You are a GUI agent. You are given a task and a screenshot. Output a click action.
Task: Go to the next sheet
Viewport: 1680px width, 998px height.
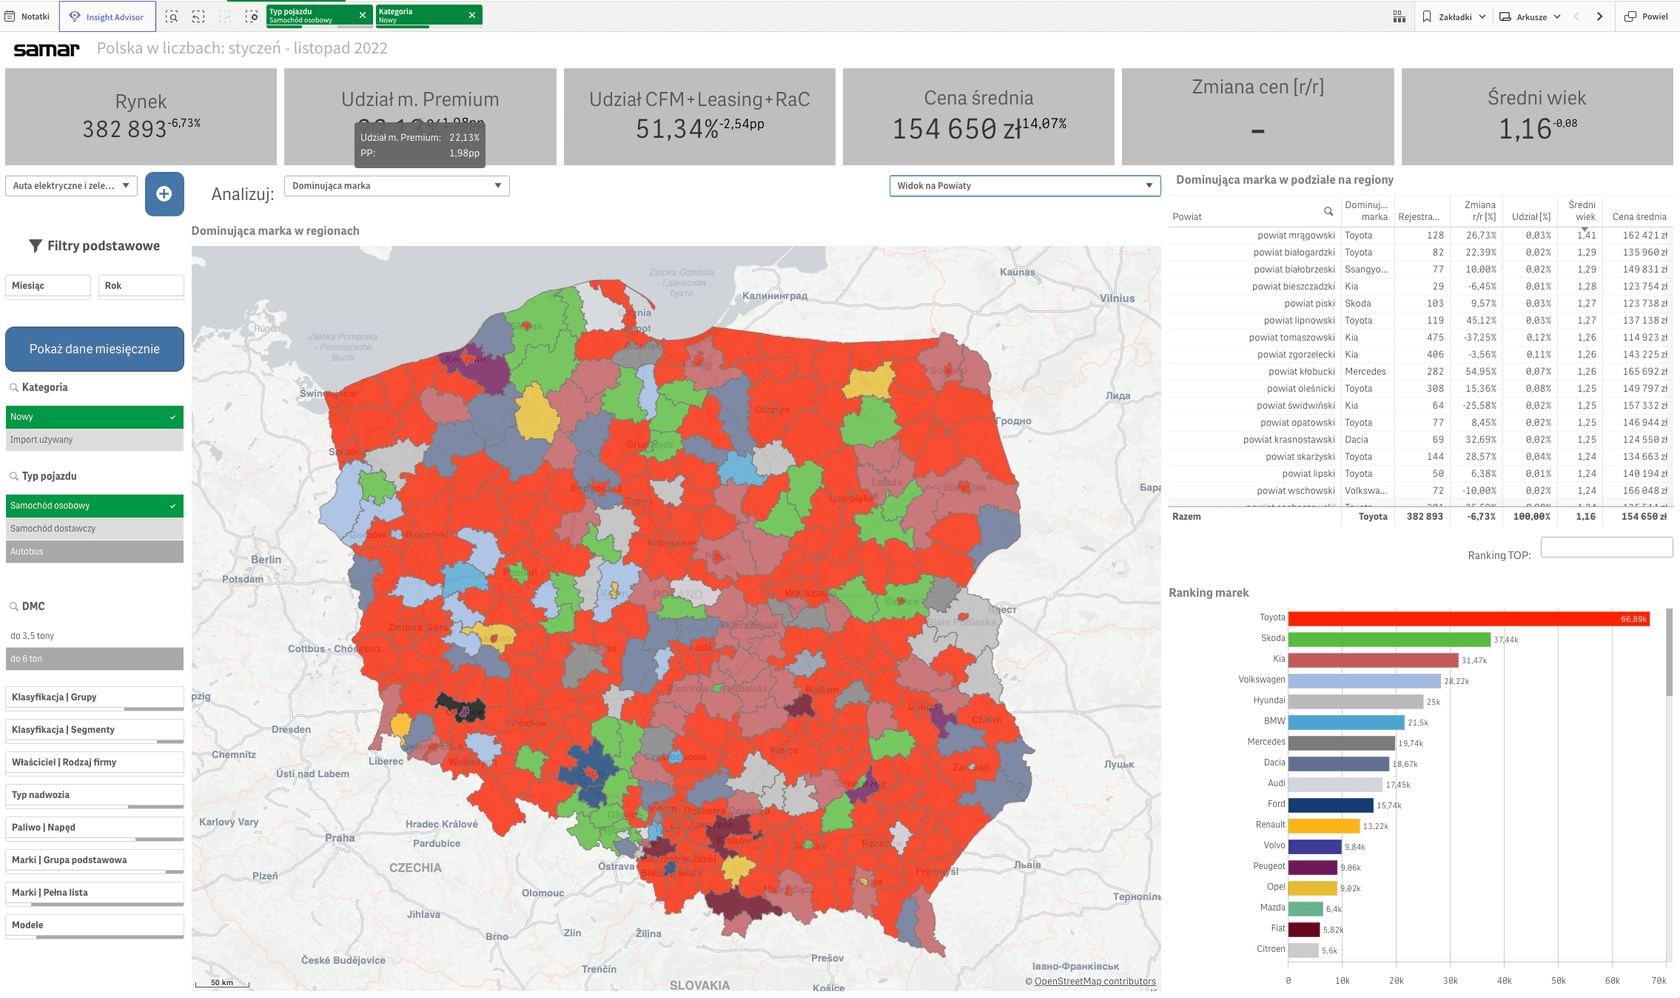point(1599,16)
